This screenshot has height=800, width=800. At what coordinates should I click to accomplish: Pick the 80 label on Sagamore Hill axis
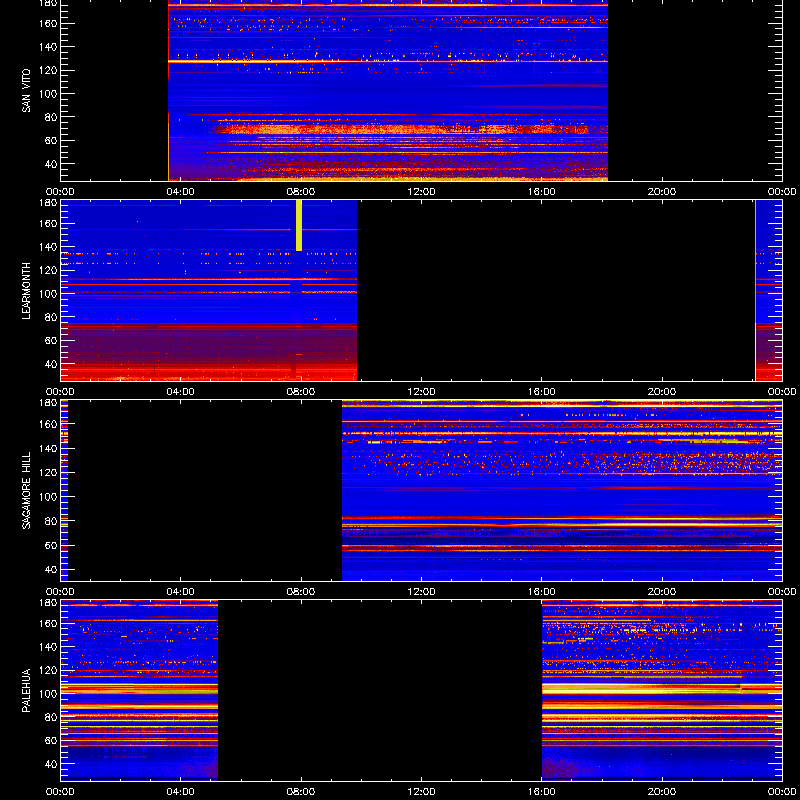pyautogui.click(x=51, y=521)
